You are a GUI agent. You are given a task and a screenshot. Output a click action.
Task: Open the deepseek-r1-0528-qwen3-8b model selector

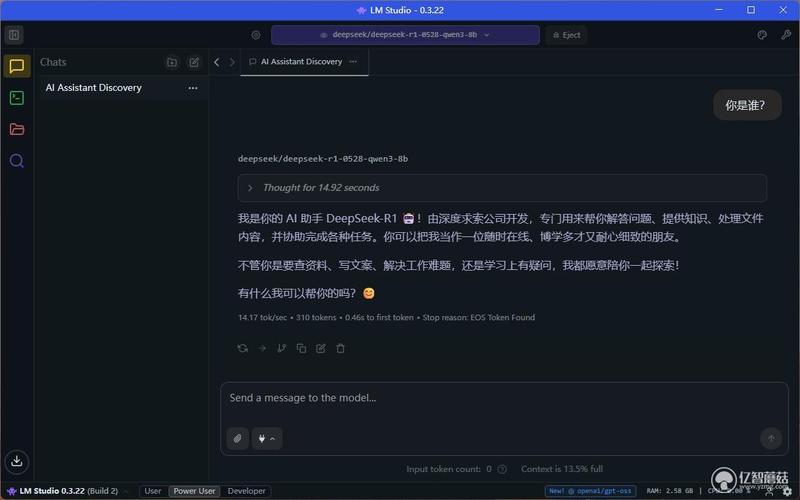tap(405, 35)
